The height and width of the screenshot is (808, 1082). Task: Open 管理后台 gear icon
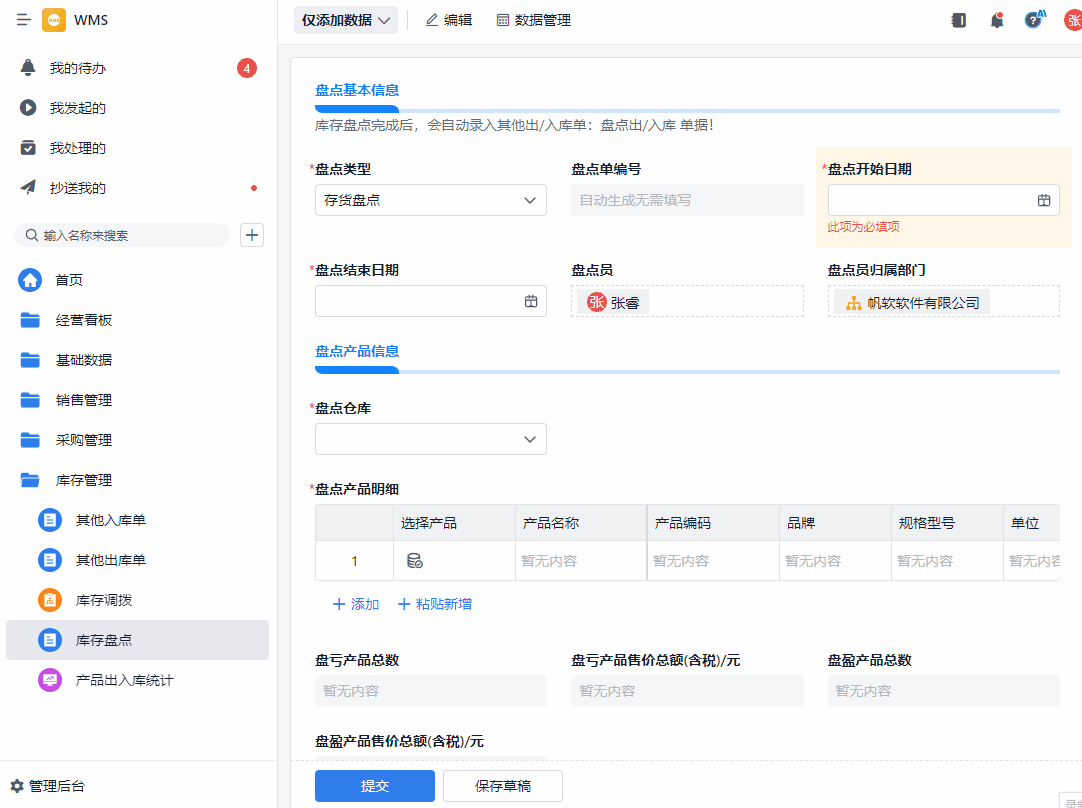[17, 786]
